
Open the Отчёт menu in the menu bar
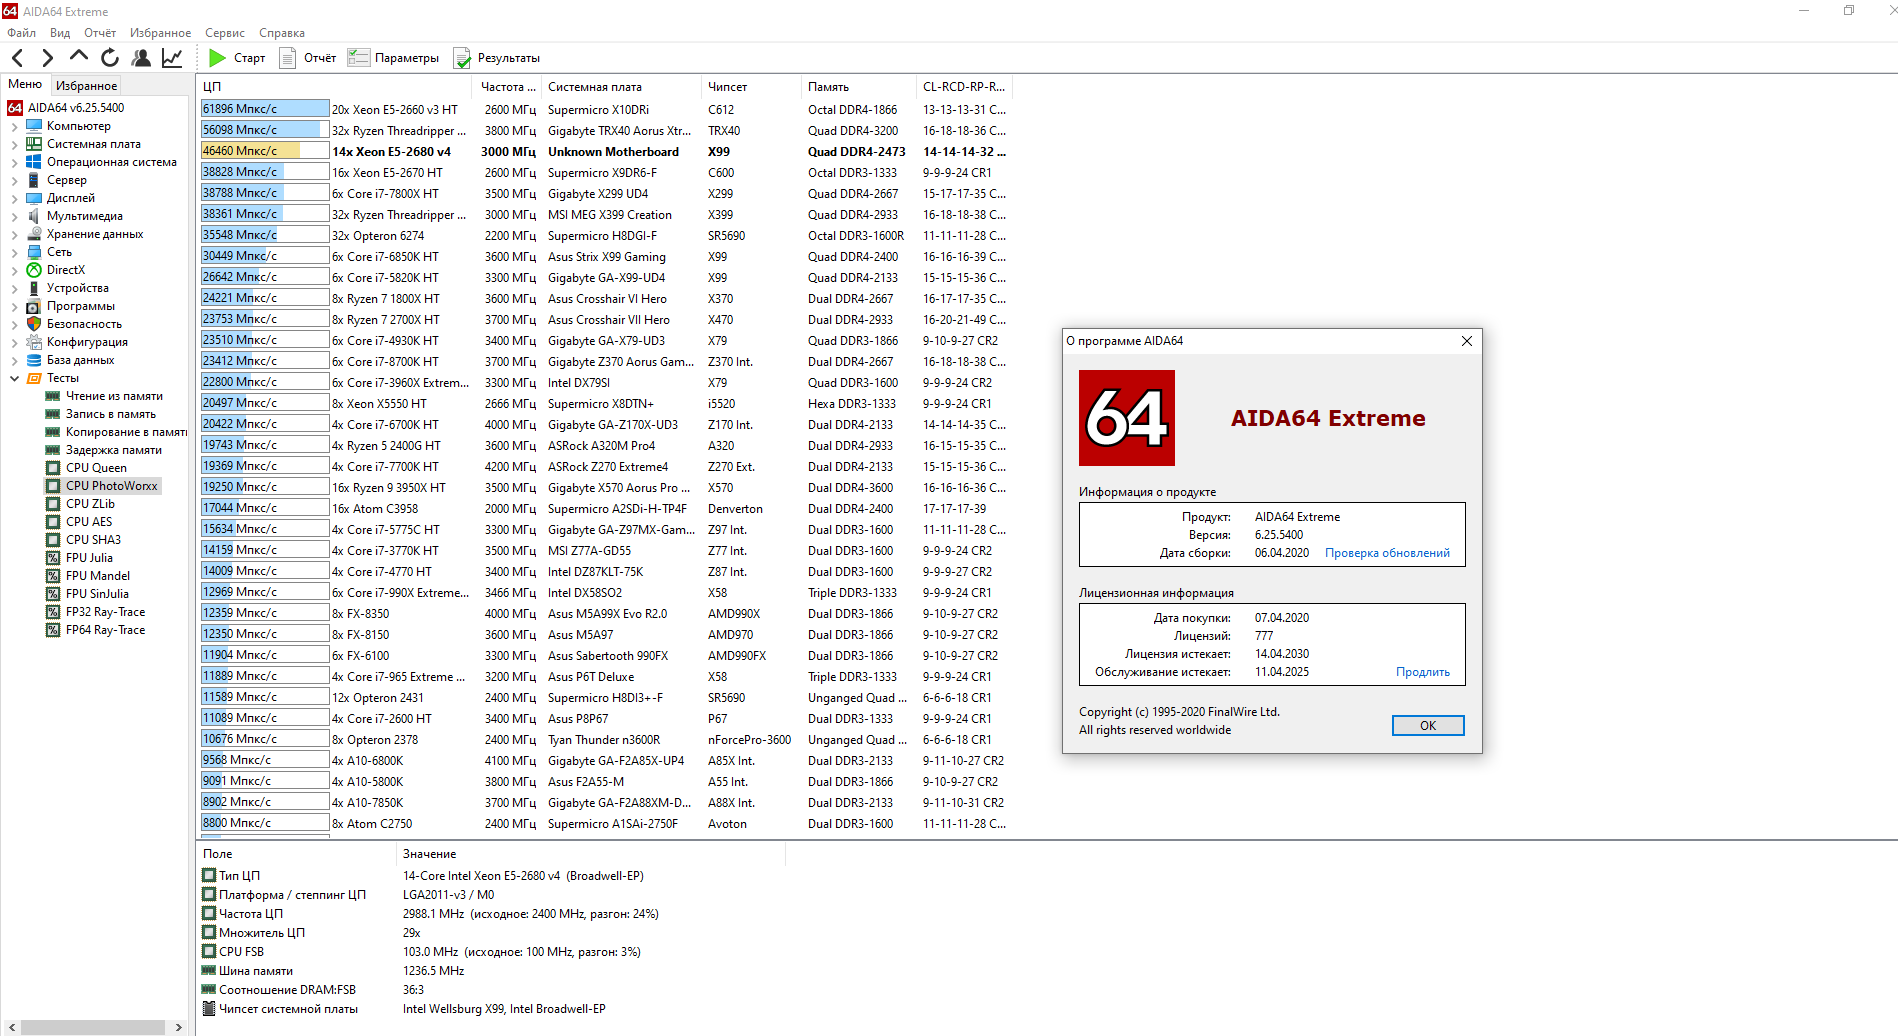coord(100,33)
